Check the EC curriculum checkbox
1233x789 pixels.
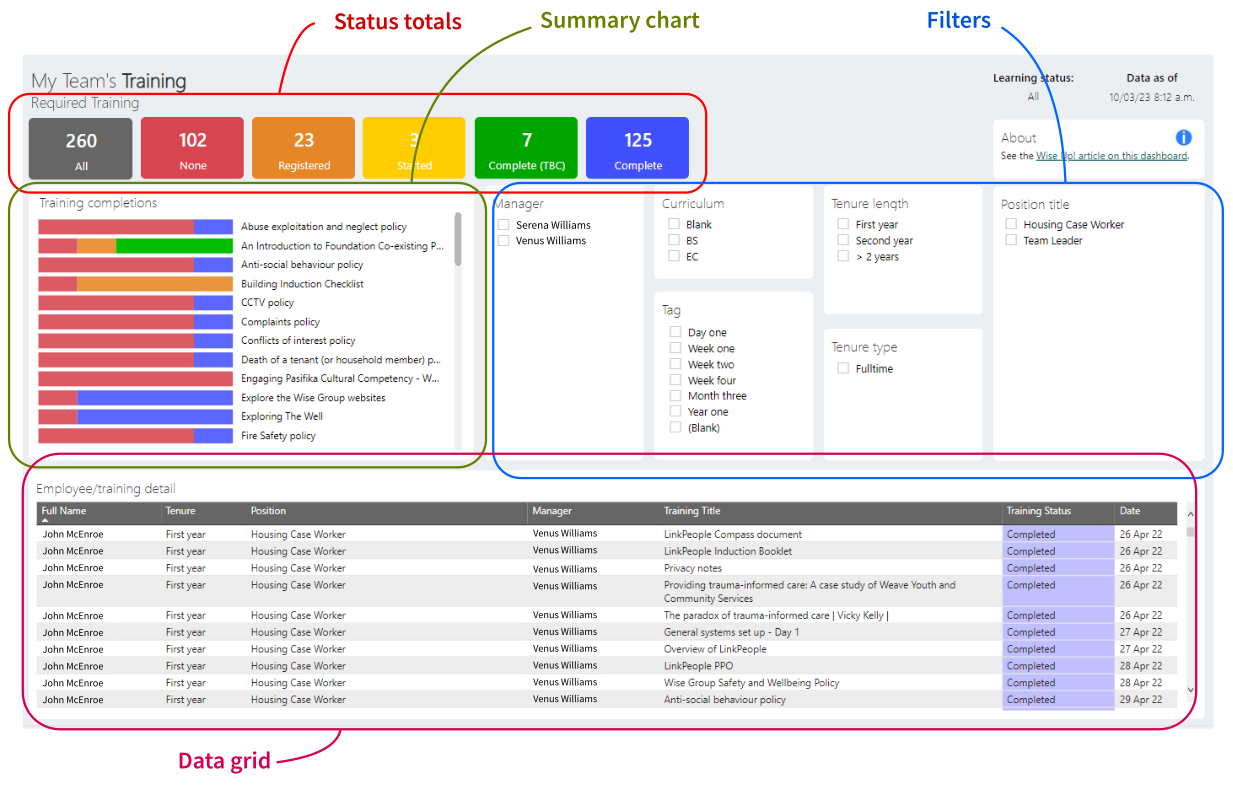tap(675, 256)
